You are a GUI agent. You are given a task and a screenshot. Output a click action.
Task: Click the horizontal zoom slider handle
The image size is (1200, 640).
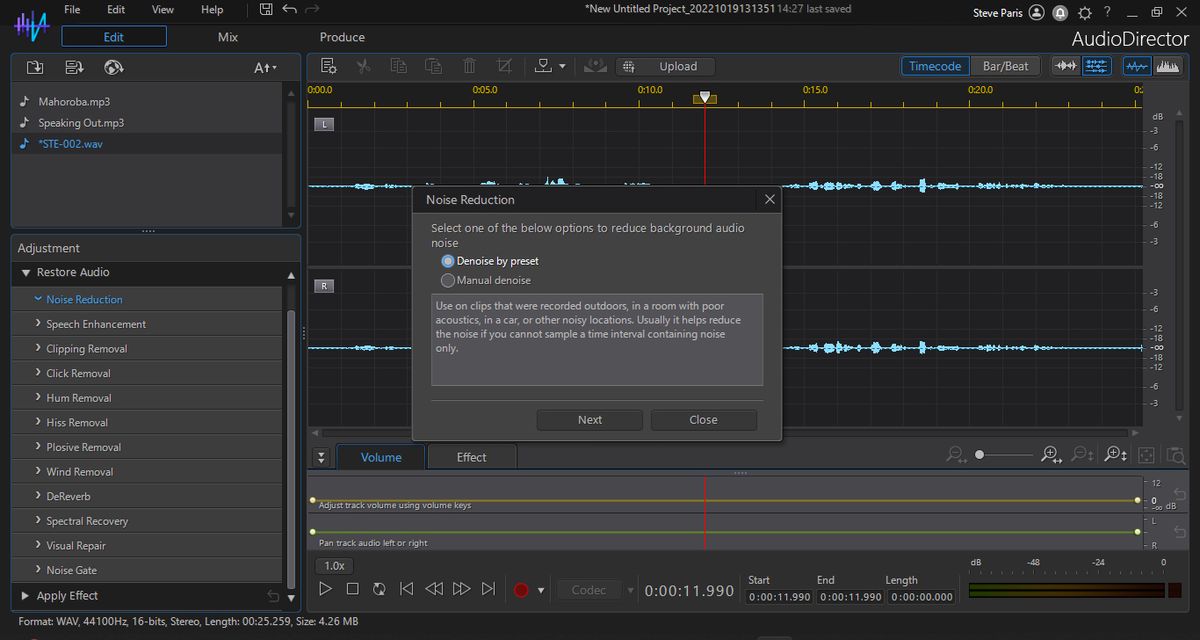(x=980, y=455)
